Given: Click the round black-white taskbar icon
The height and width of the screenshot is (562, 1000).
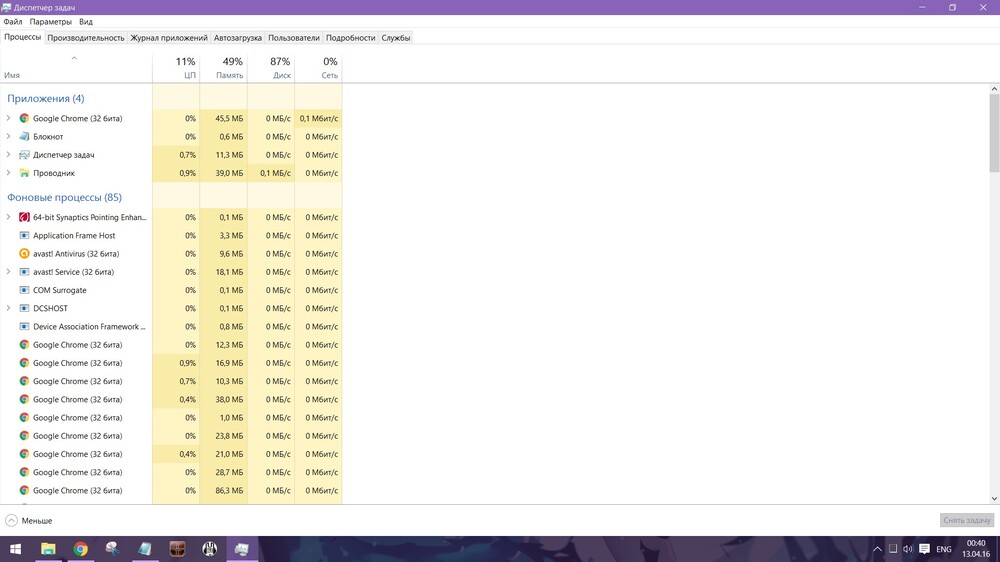Looking at the screenshot, I should coord(209,549).
